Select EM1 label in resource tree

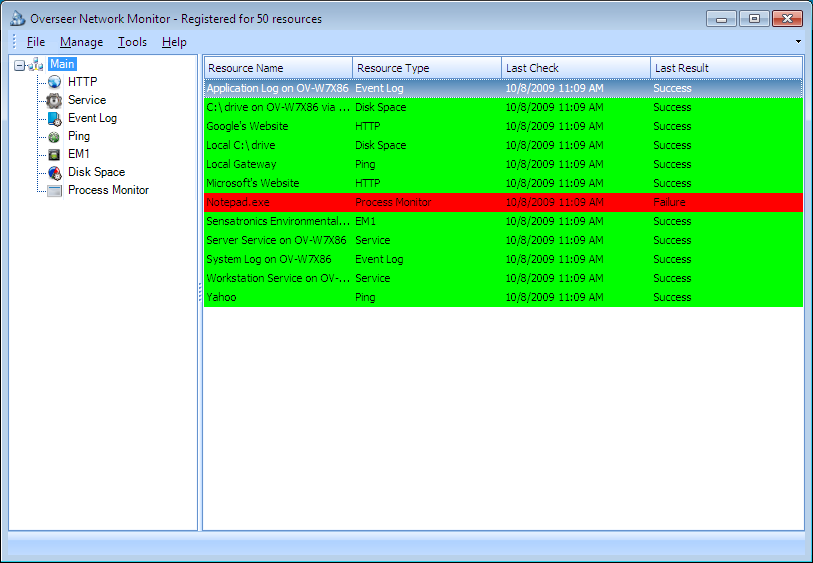point(79,154)
